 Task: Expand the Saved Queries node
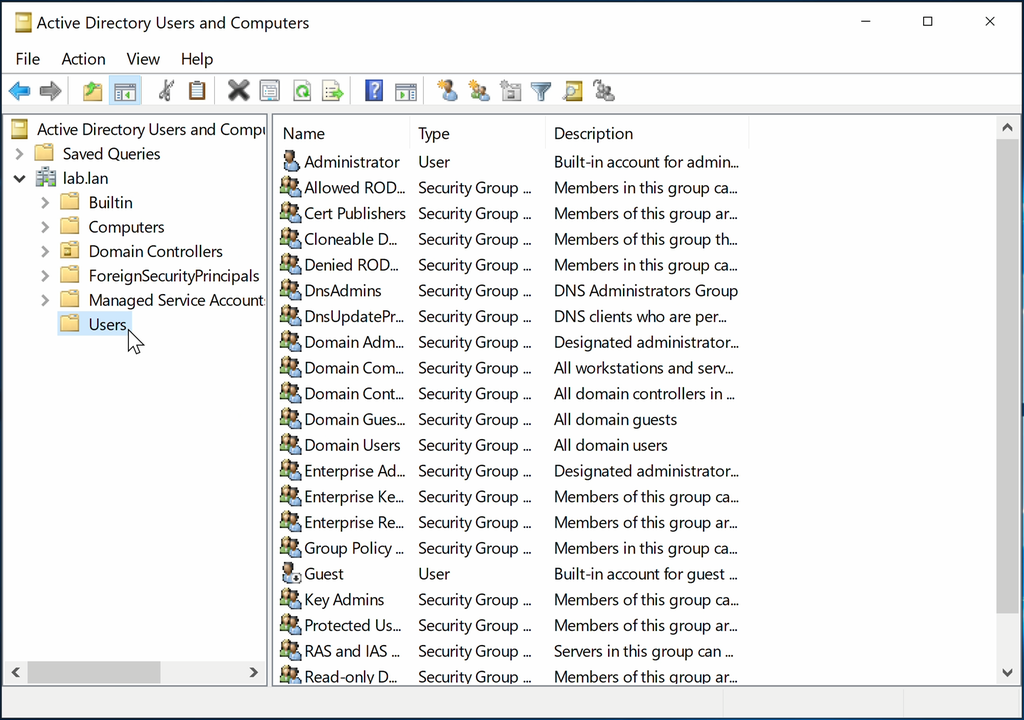pos(20,154)
